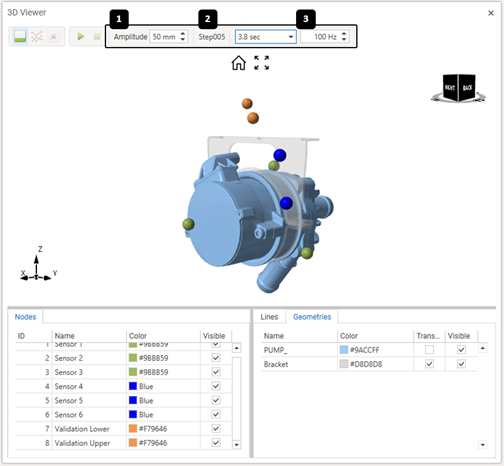Click Validation Upper orange color swatch
Image resolution: width=504 pixels, height=466 pixels.
click(x=133, y=443)
